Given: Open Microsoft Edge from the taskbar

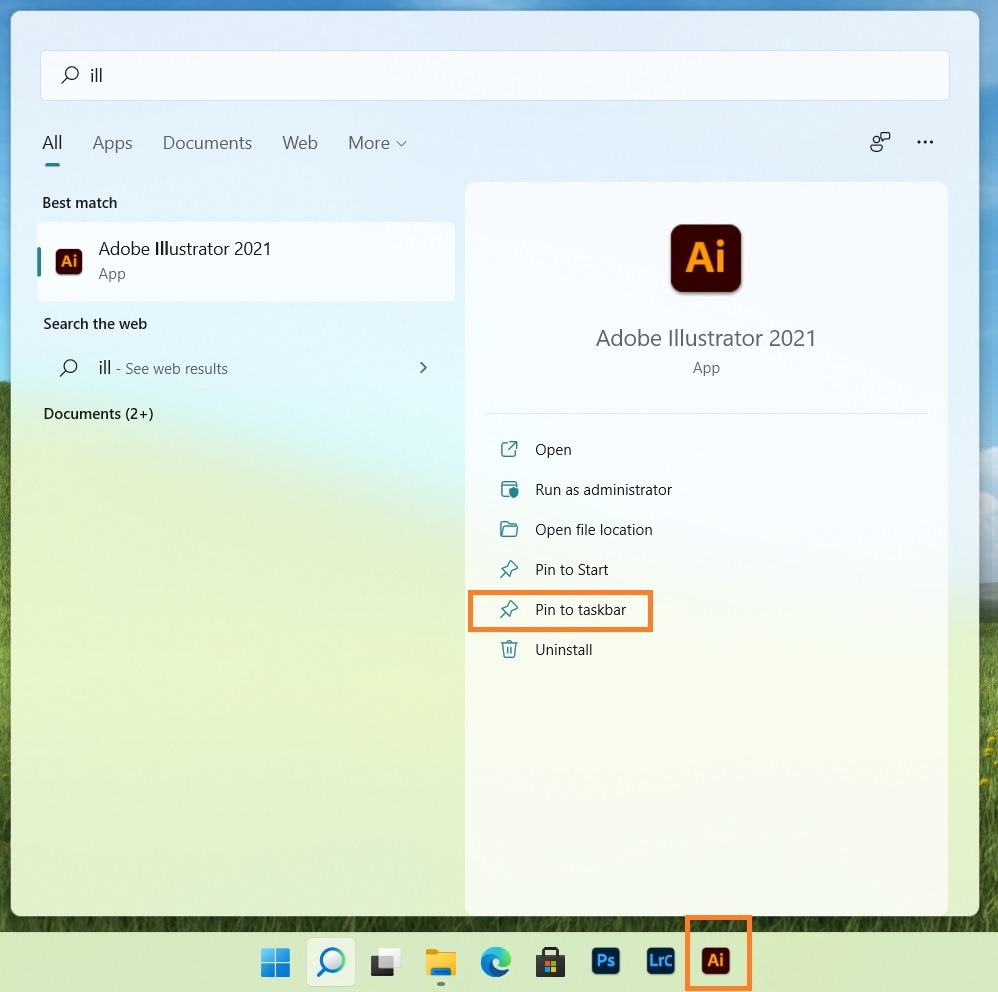Looking at the screenshot, I should [496, 961].
